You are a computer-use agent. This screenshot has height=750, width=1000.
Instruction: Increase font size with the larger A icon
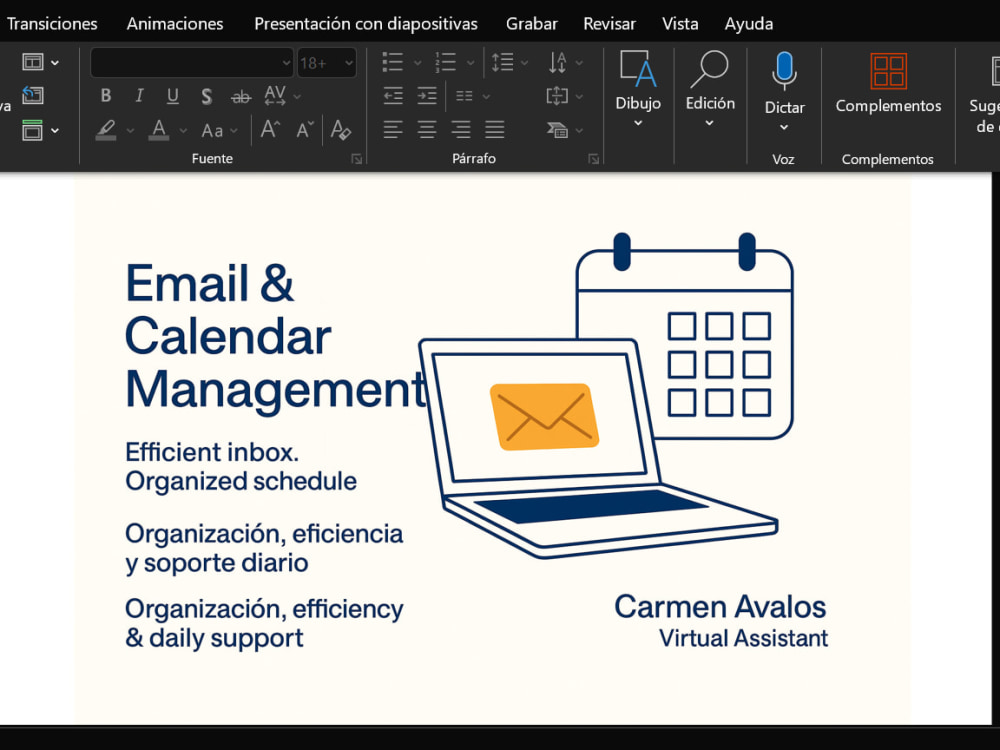pos(270,129)
